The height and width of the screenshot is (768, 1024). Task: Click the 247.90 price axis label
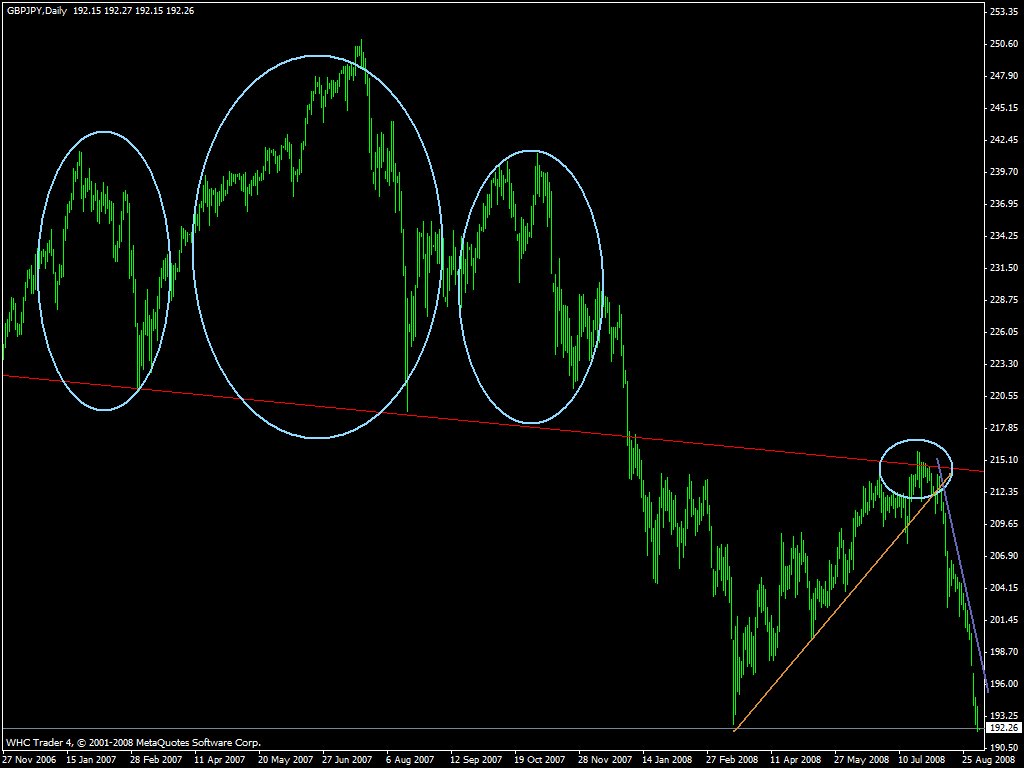coord(1004,76)
